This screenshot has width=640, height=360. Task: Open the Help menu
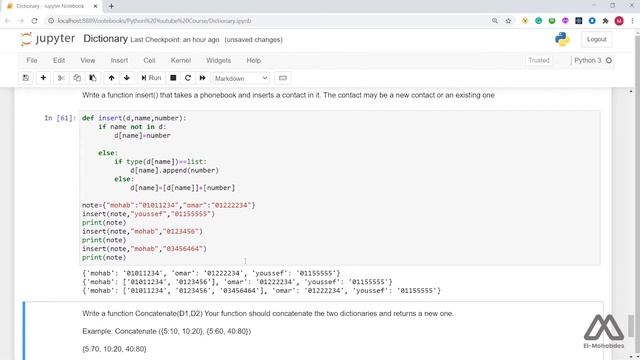pyautogui.click(x=253, y=60)
